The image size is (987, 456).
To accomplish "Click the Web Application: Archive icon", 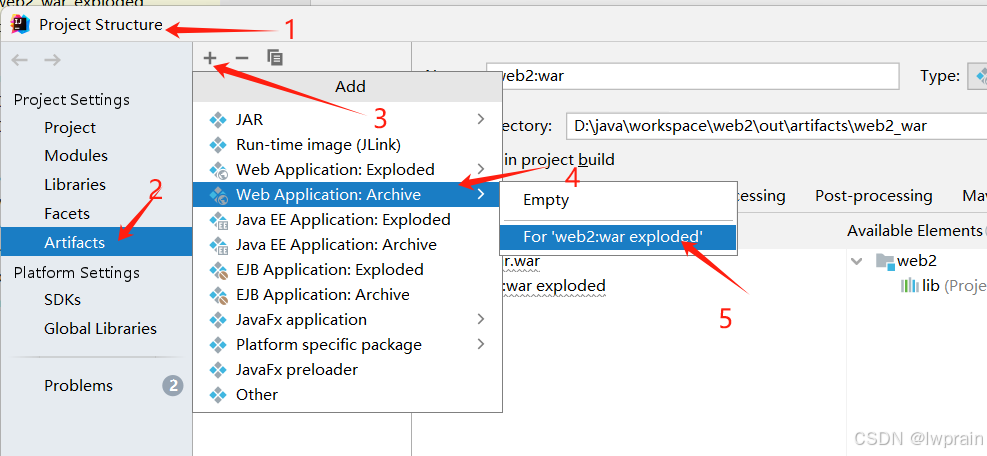I will tap(218, 195).
